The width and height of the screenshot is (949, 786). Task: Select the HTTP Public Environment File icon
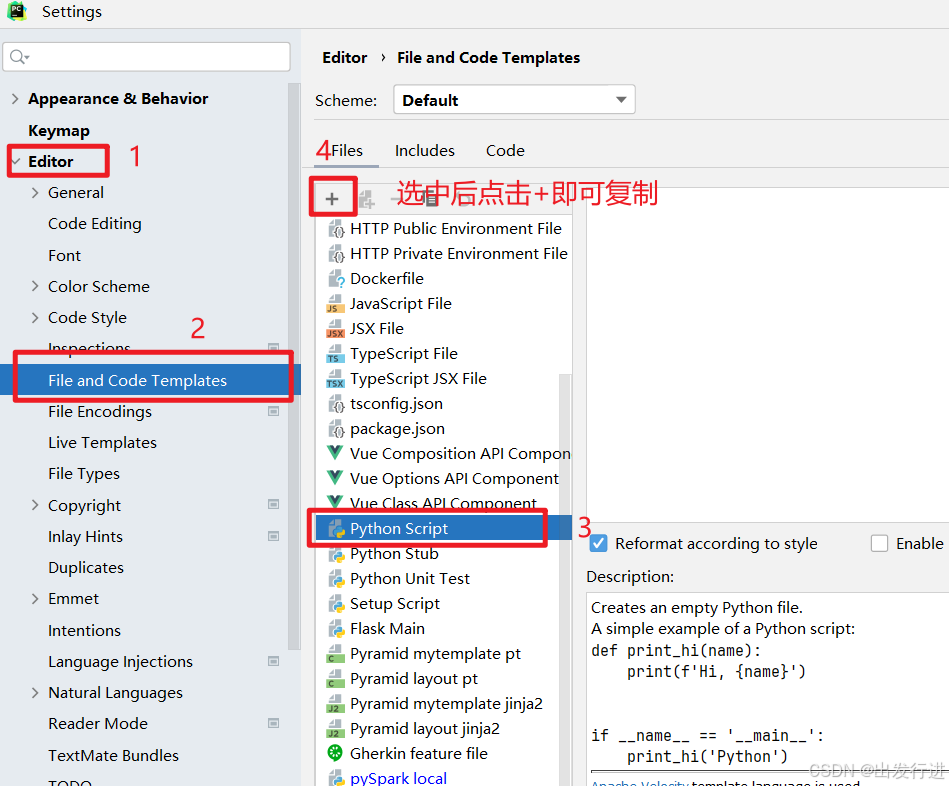[336, 229]
